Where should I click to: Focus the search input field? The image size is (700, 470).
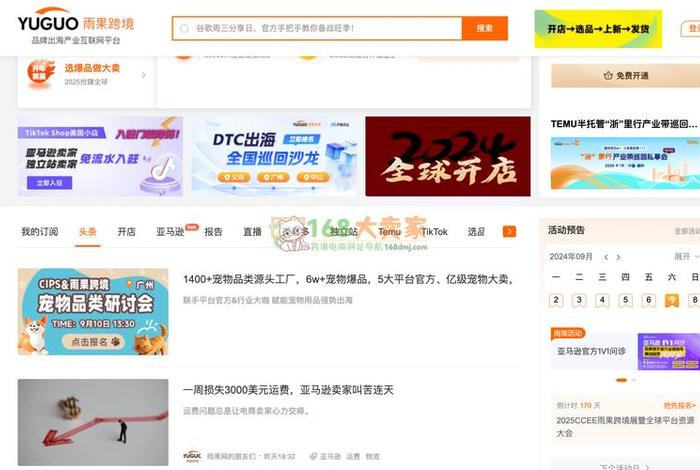pos(317,29)
